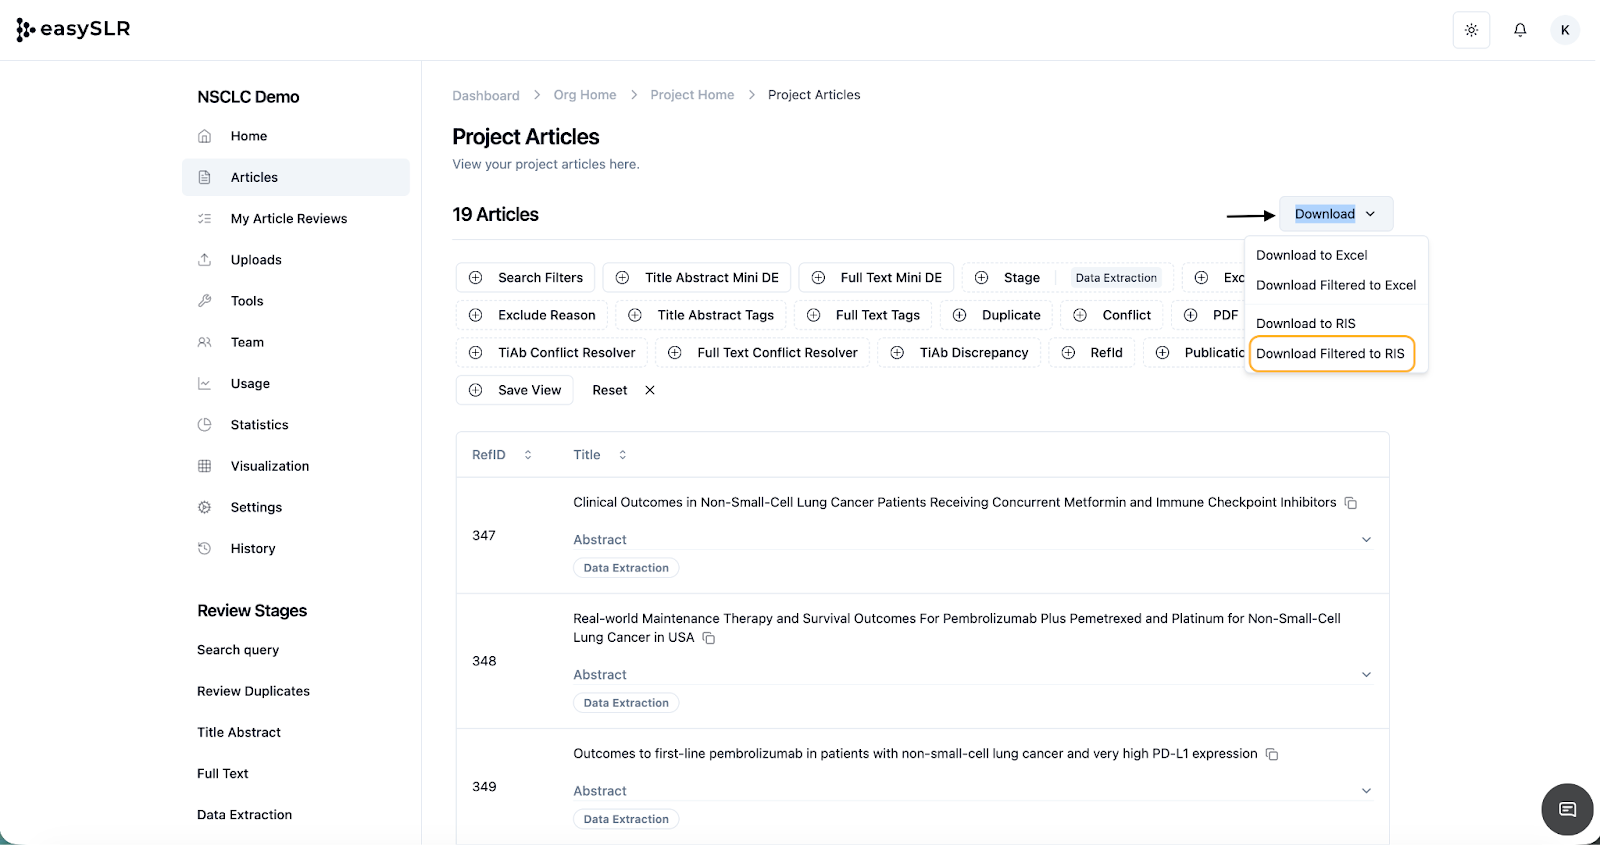Copy title of article 348 icon
The image size is (1600, 845).
(x=709, y=638)
